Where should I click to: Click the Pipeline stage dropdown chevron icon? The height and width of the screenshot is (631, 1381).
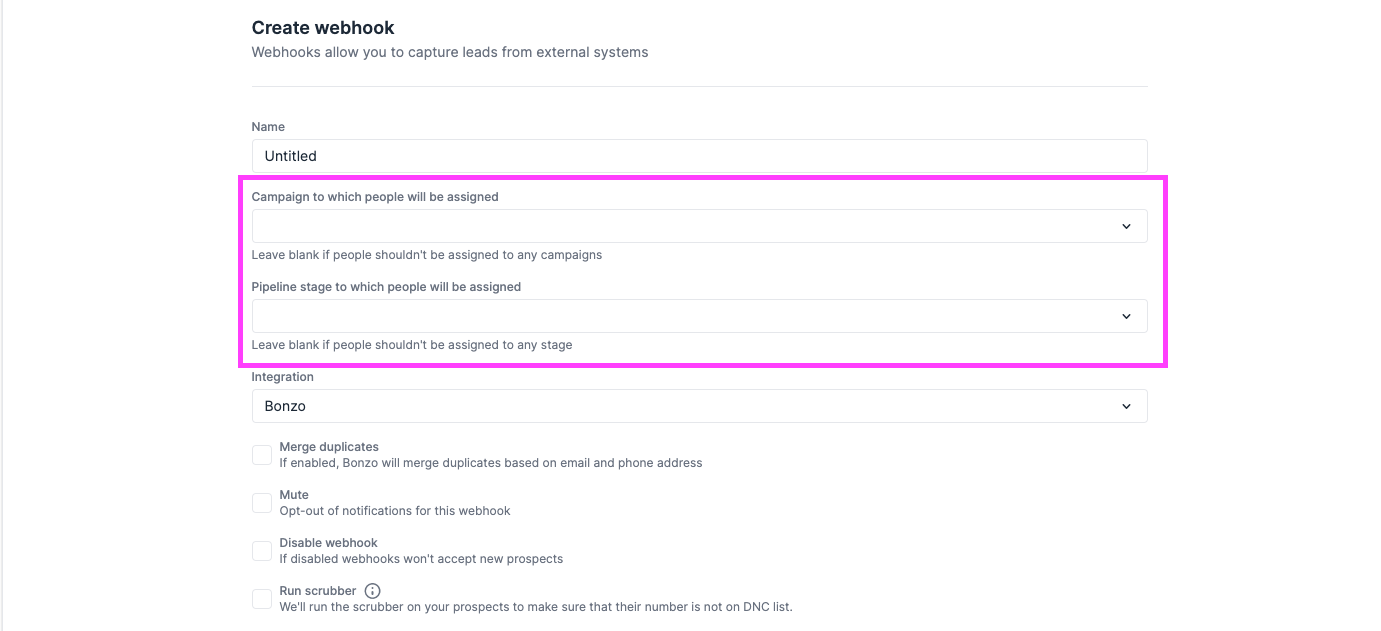coord(1127,316)
